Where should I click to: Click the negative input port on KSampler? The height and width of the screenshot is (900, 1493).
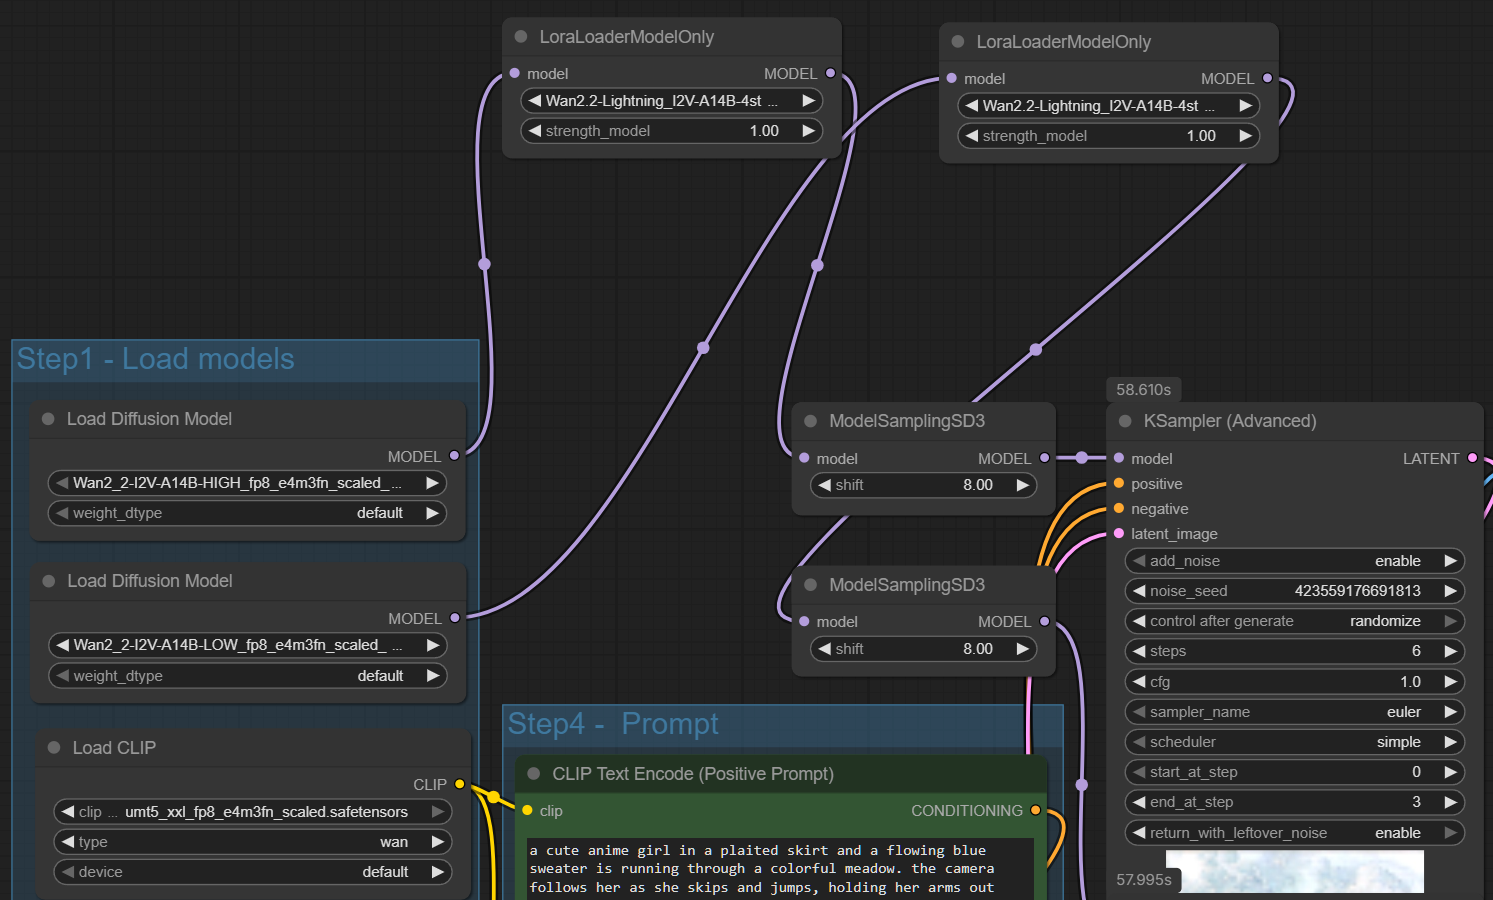[1119, 508]
